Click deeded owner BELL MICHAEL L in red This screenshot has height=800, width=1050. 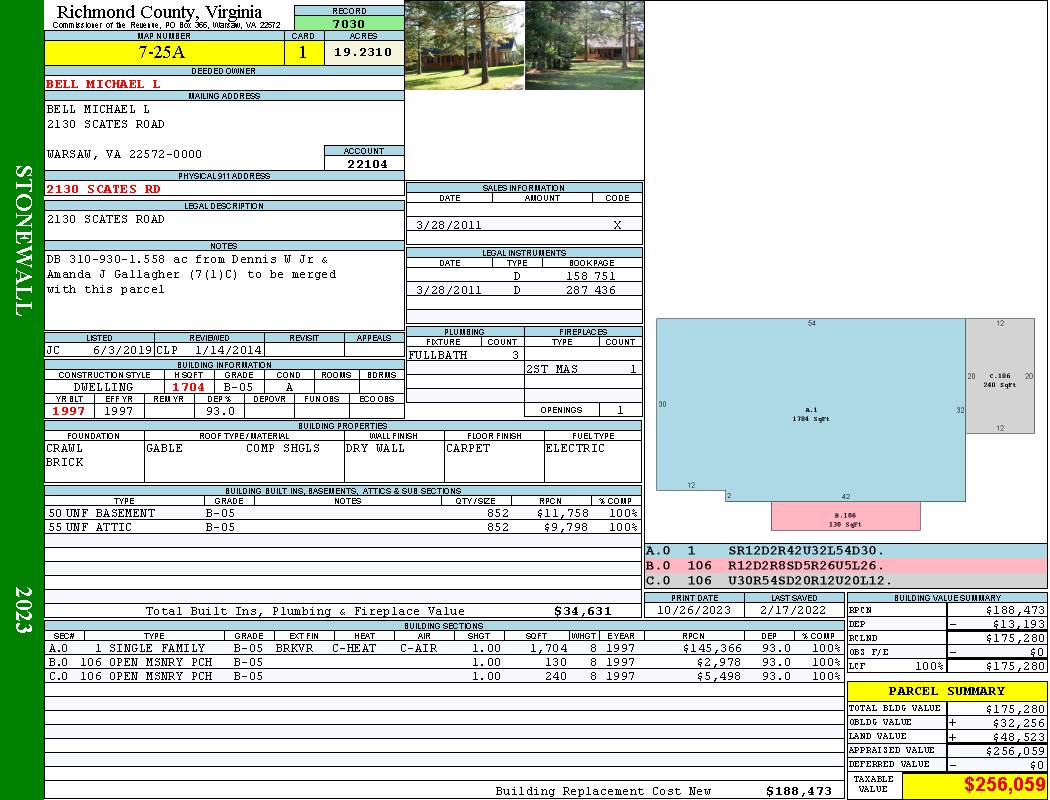pos(103,84)
